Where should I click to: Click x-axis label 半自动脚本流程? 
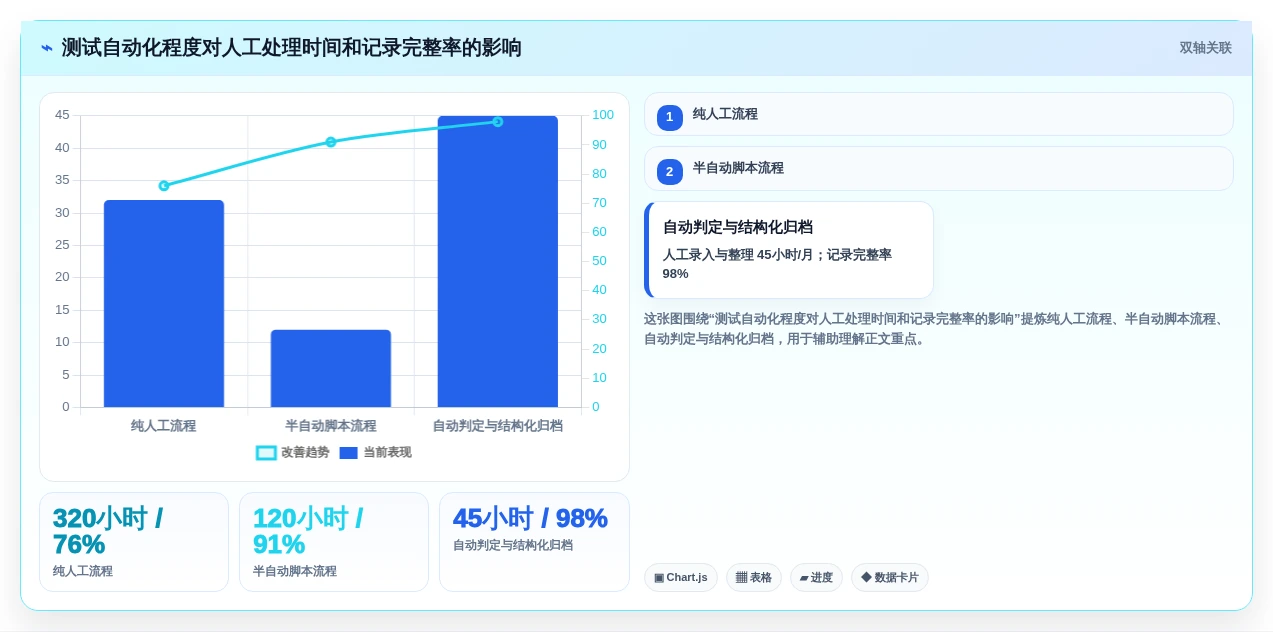tap(331, 426)
